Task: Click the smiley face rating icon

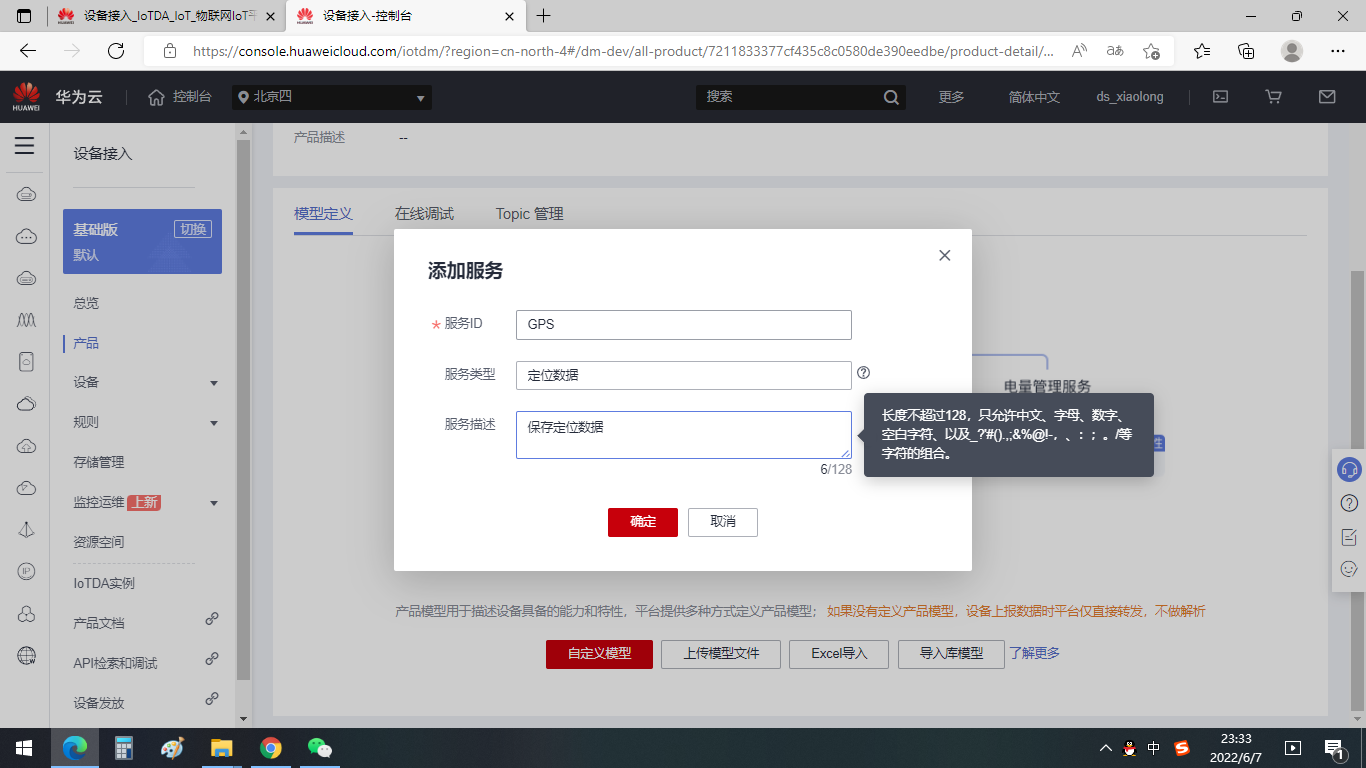Action: 1349,569
